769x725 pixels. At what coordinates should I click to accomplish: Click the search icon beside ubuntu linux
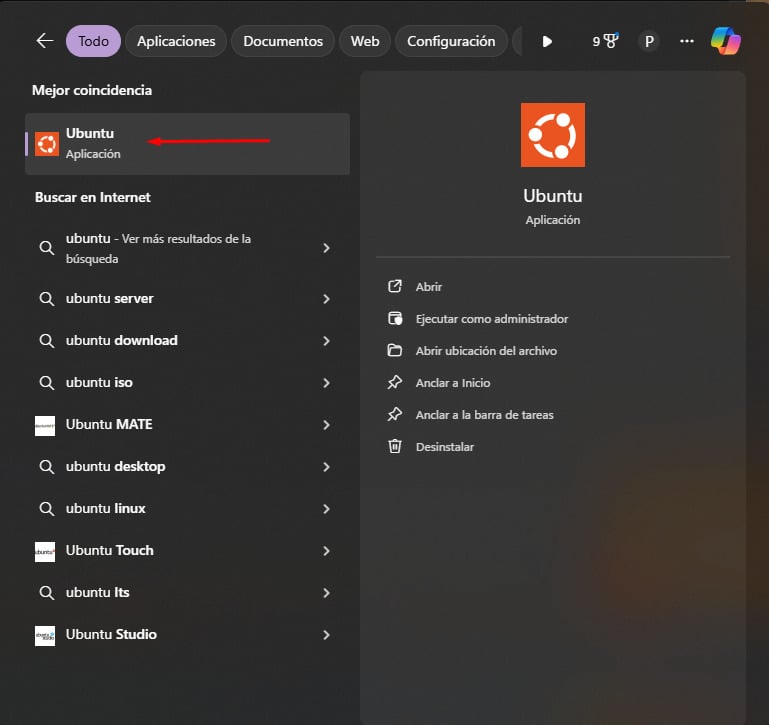(x=47, y=509)
